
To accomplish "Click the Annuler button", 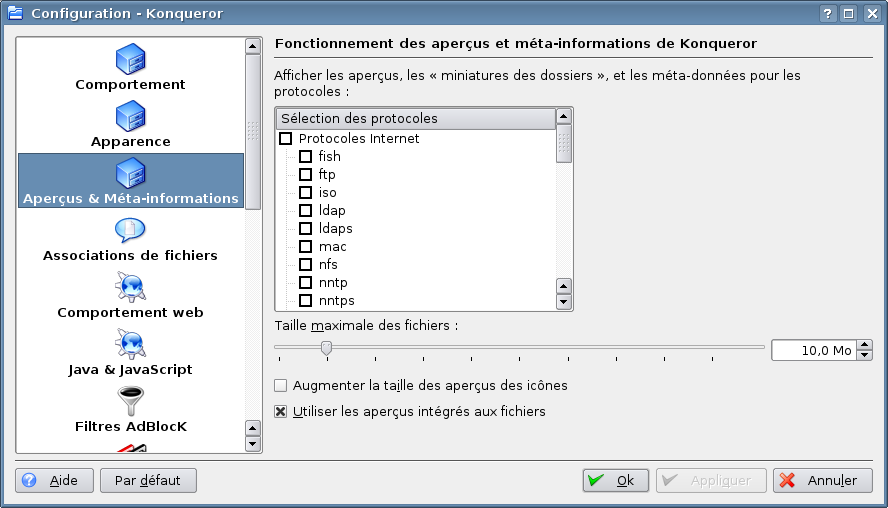I will (819, 480).
